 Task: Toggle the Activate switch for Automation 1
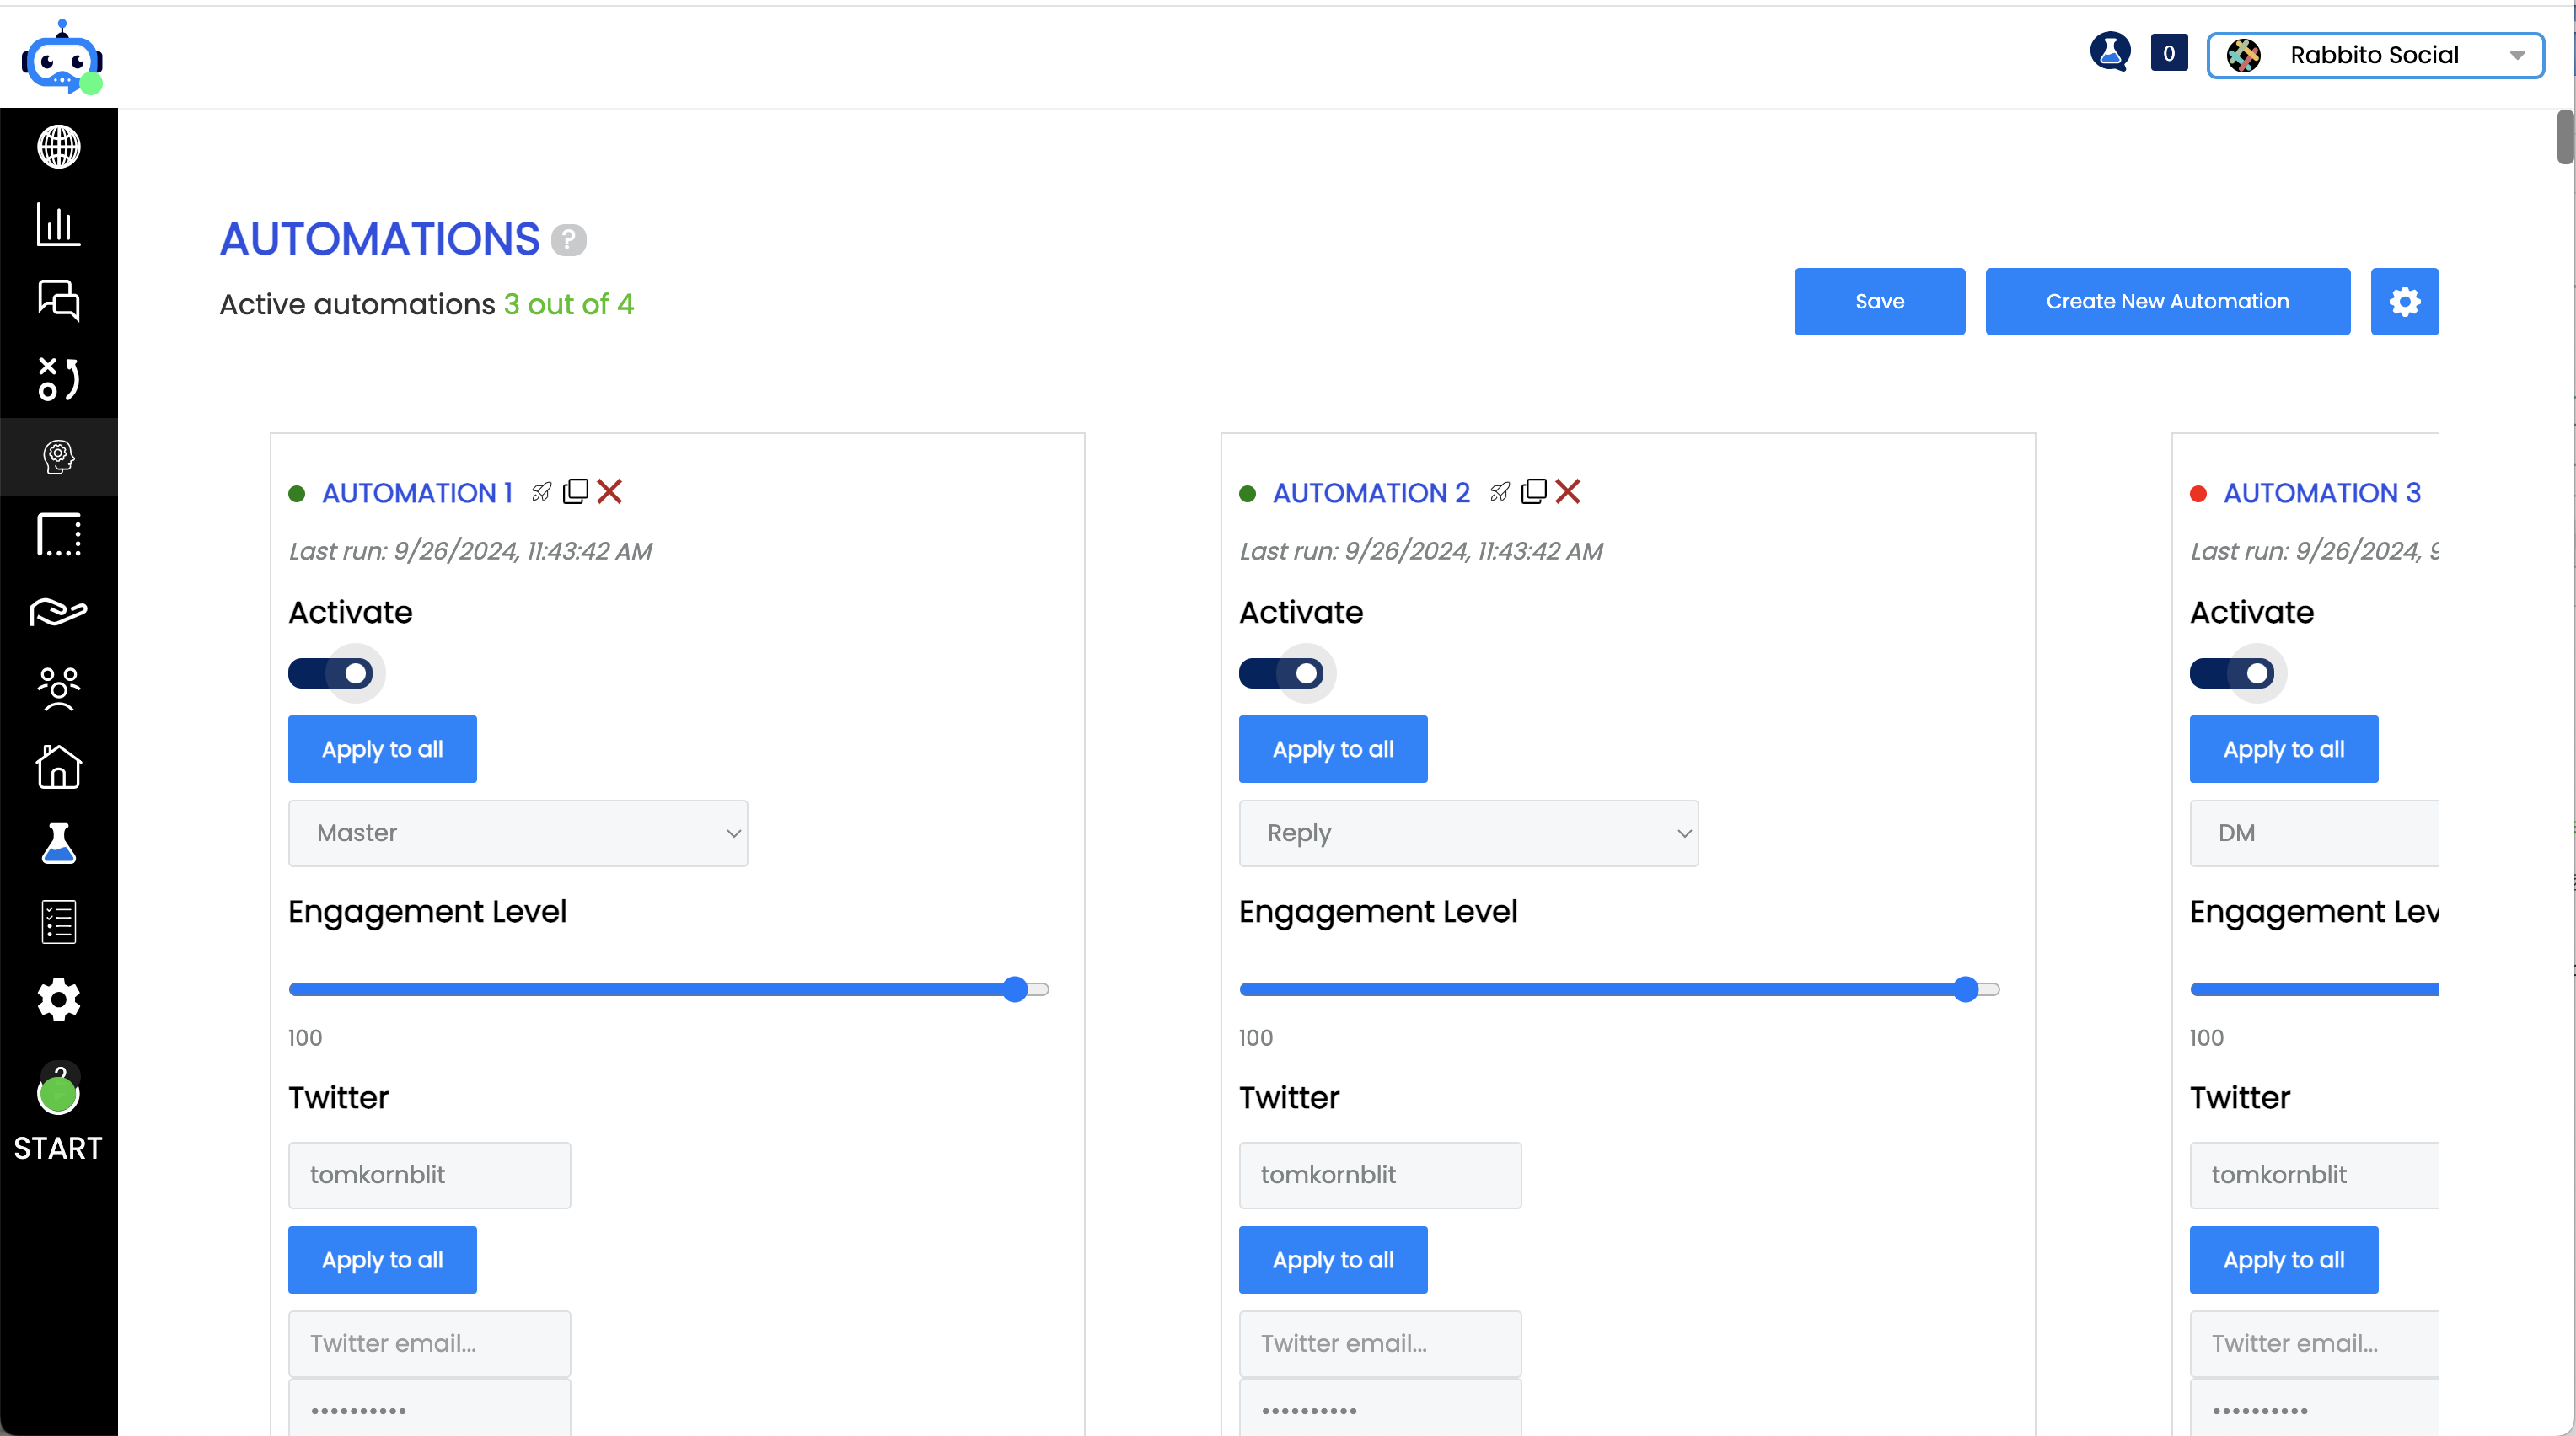point(331,673)
